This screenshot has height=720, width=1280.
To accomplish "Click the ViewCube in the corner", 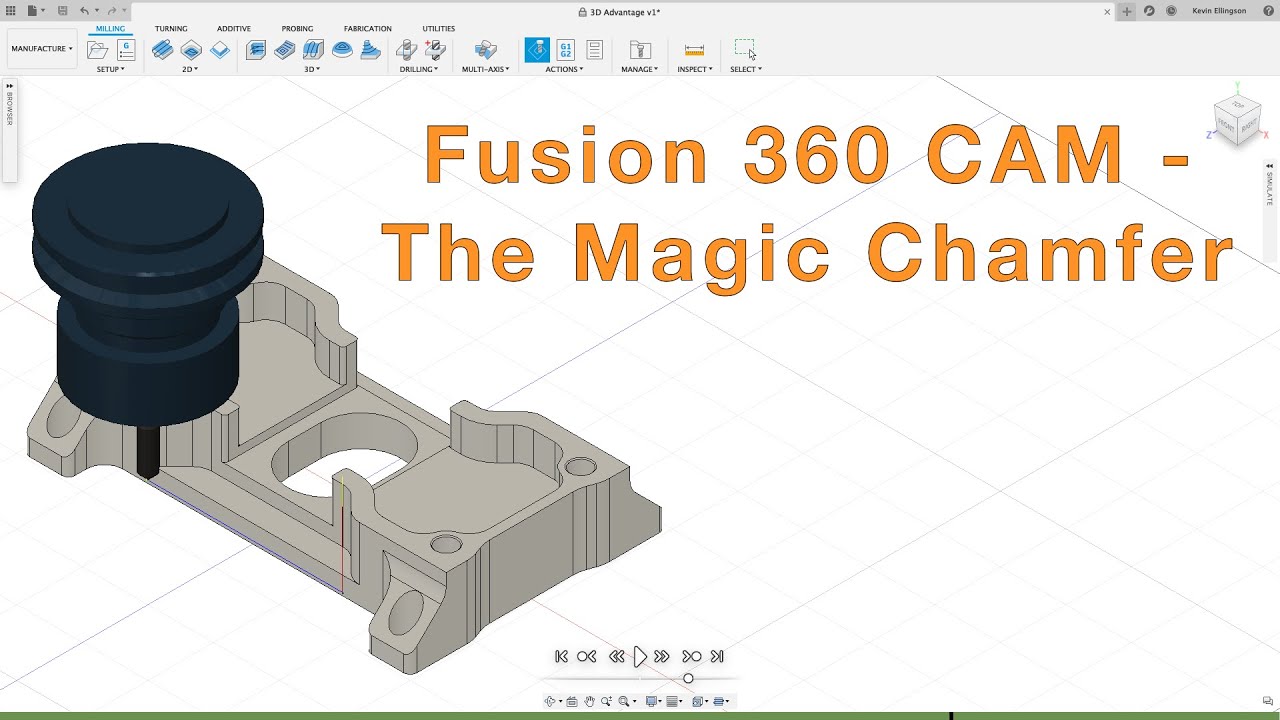I will [x=1237, y=118].
